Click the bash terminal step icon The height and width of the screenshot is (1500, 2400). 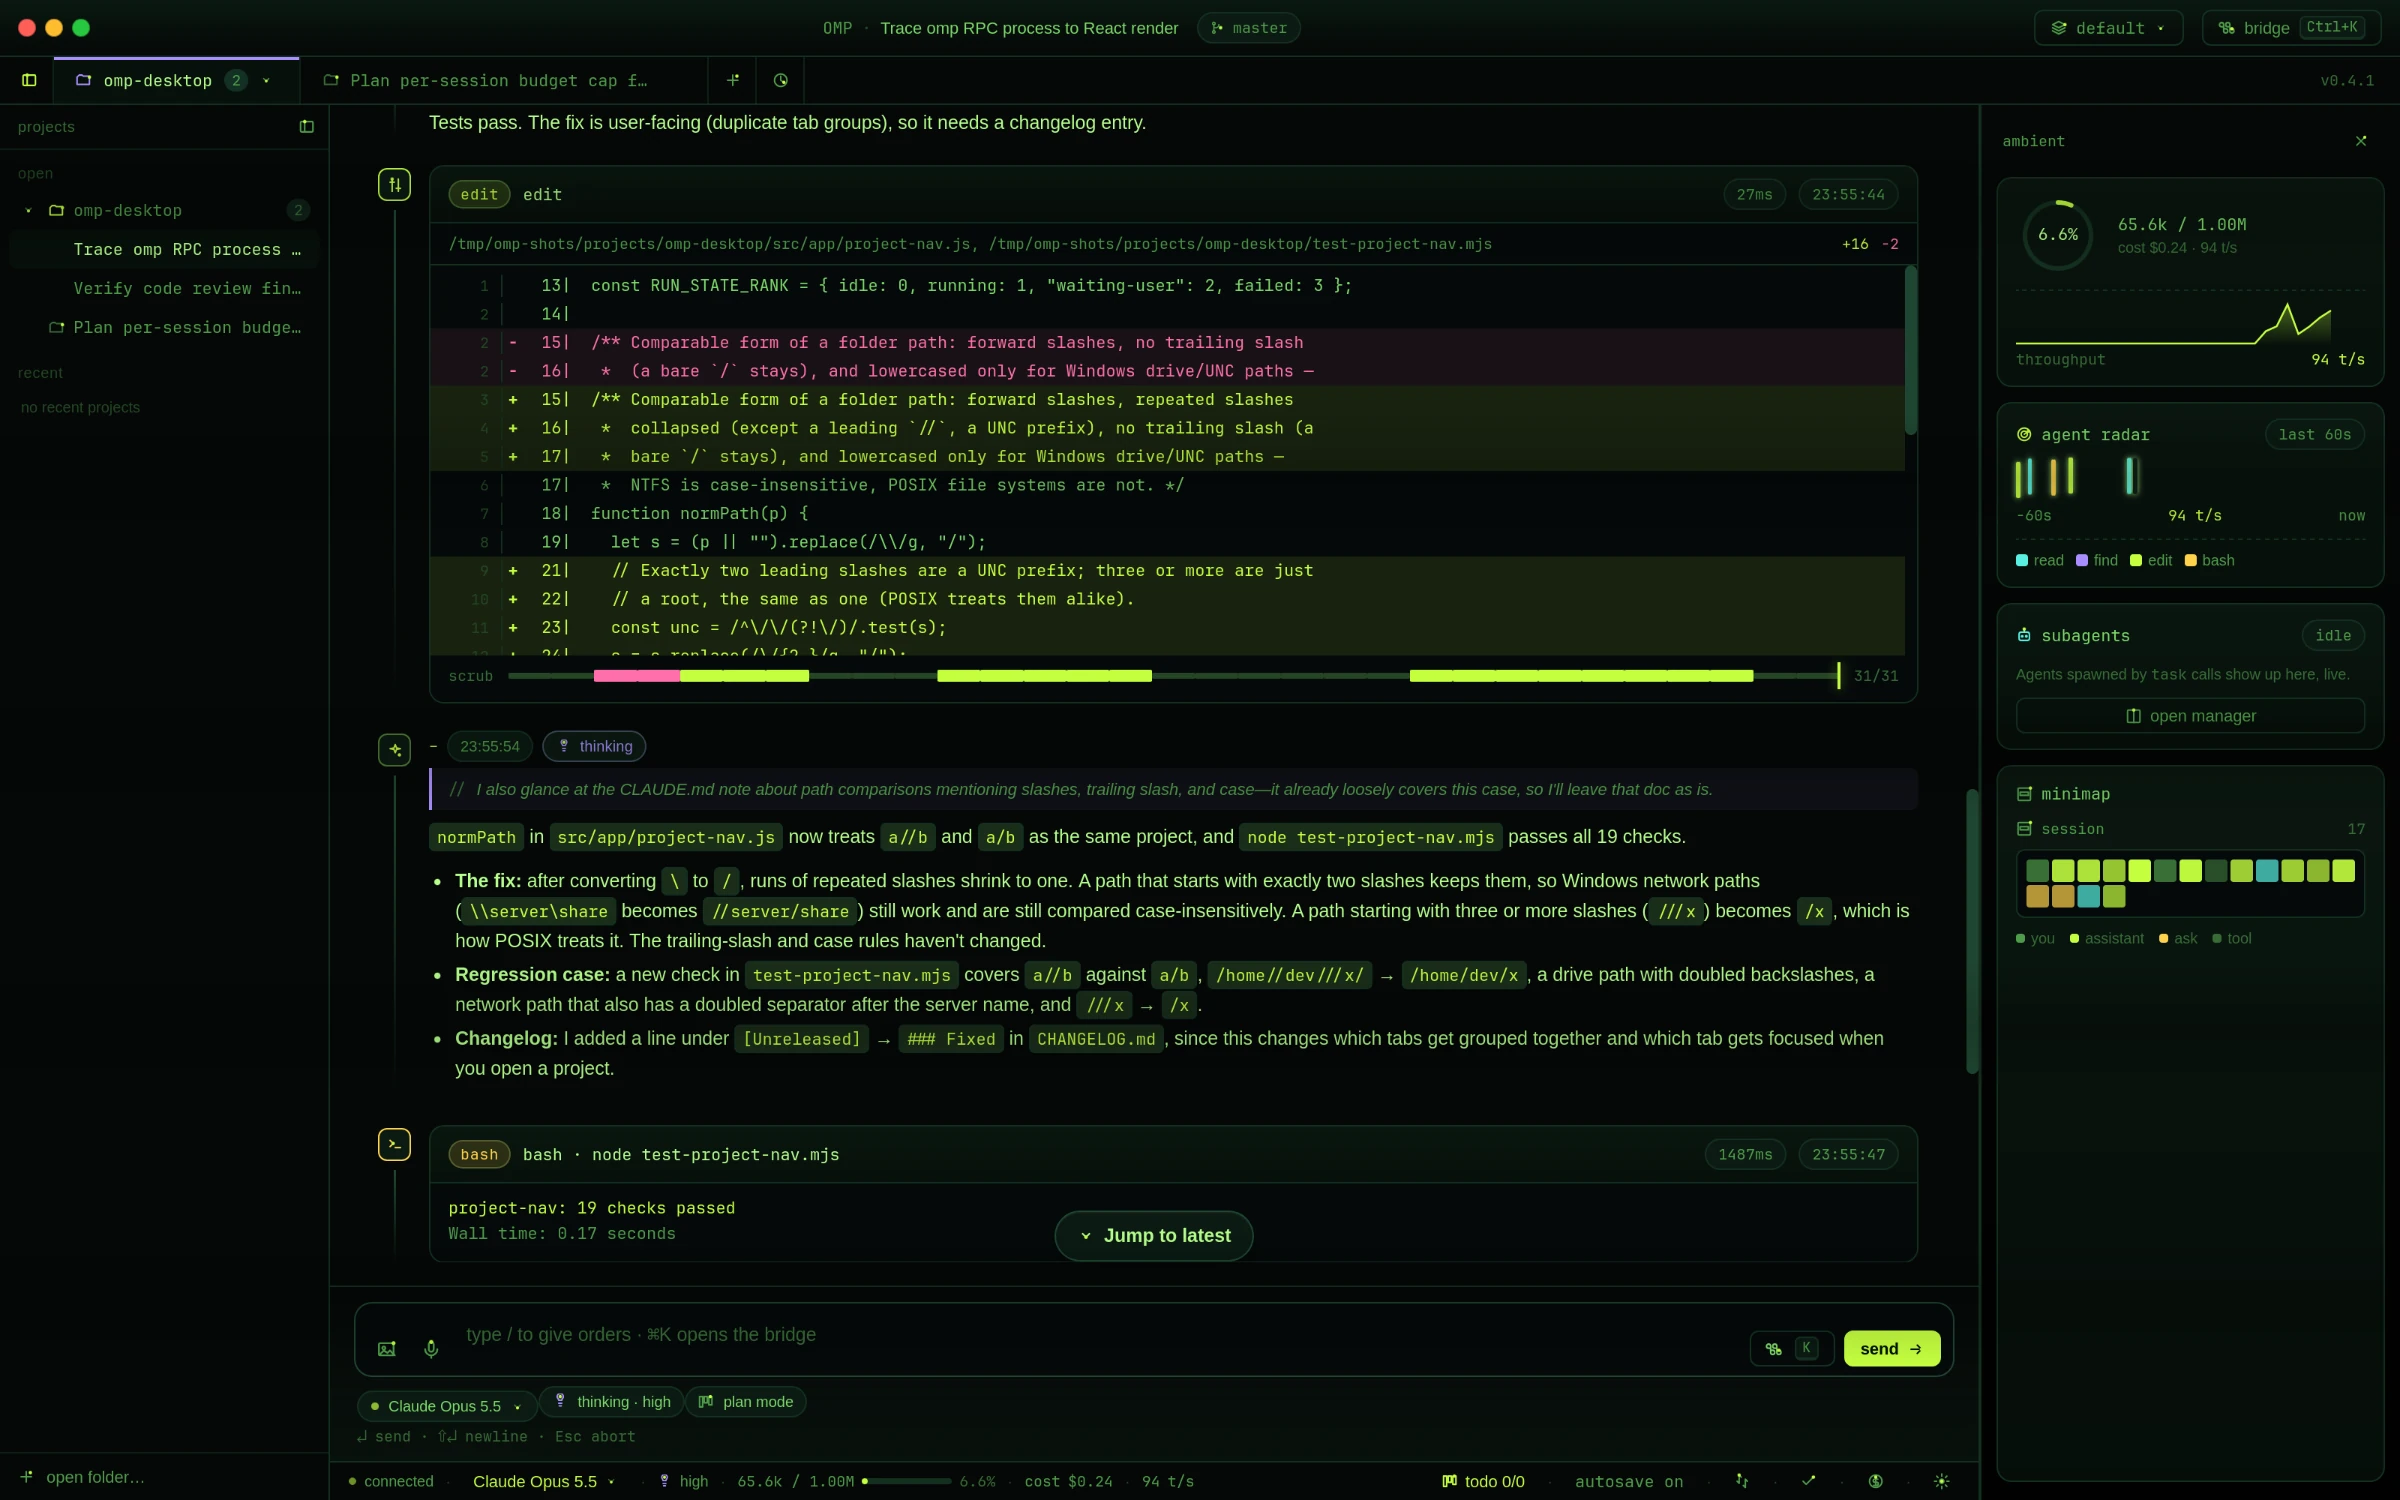coord(394,1144)
